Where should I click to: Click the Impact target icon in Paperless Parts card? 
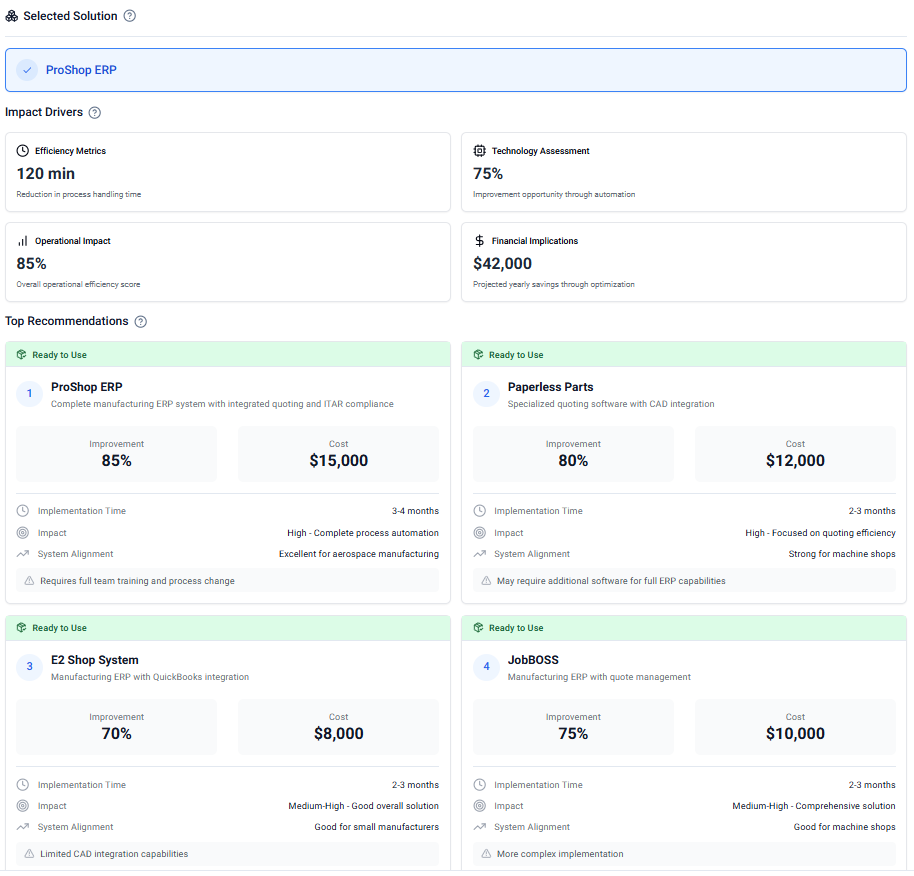tap(480, 533)
